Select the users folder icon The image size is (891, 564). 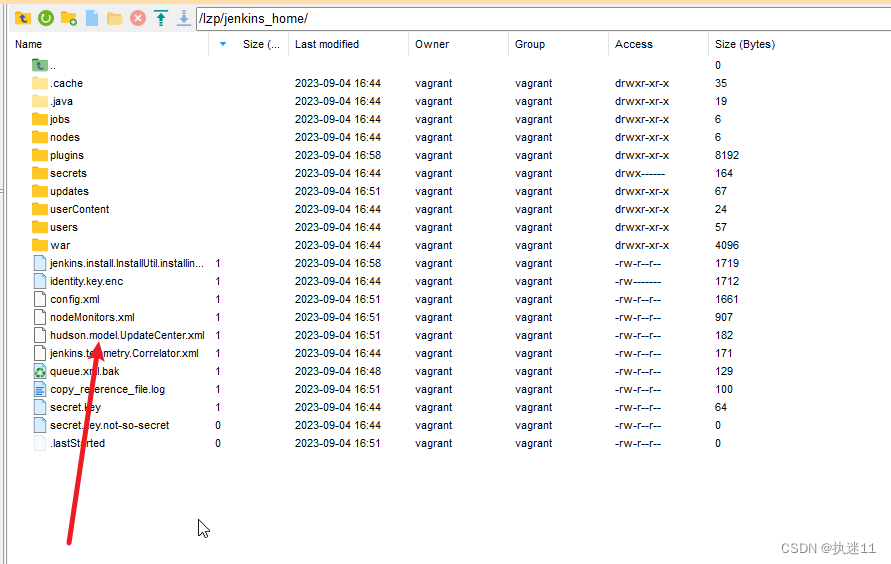click(40, 227)
